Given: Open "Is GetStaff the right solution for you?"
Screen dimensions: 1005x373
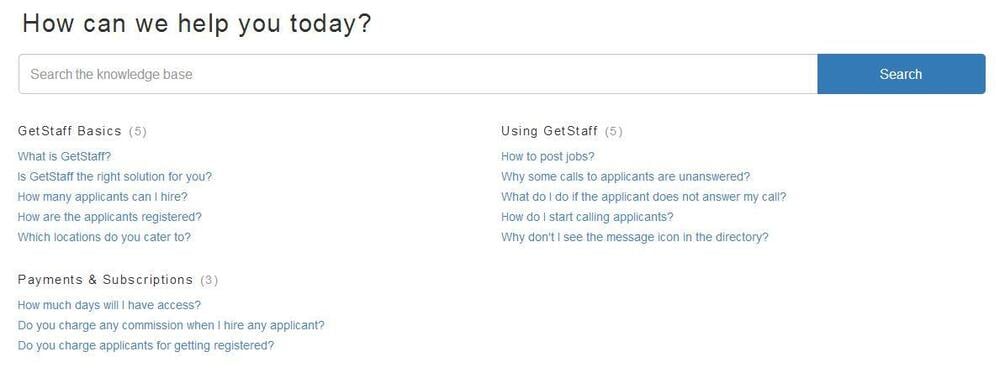Looking at the screenshot, I should pyautogui.click(x=115, y=176).
